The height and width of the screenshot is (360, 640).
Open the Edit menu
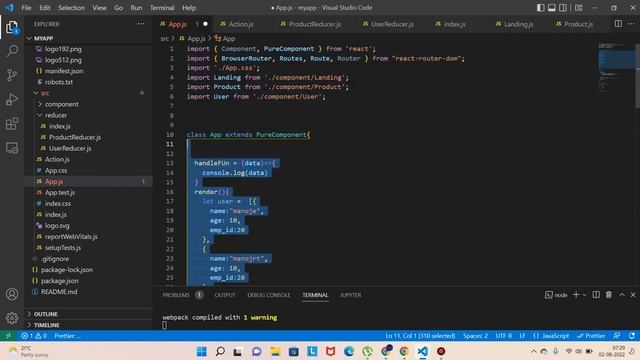[44, 8]
